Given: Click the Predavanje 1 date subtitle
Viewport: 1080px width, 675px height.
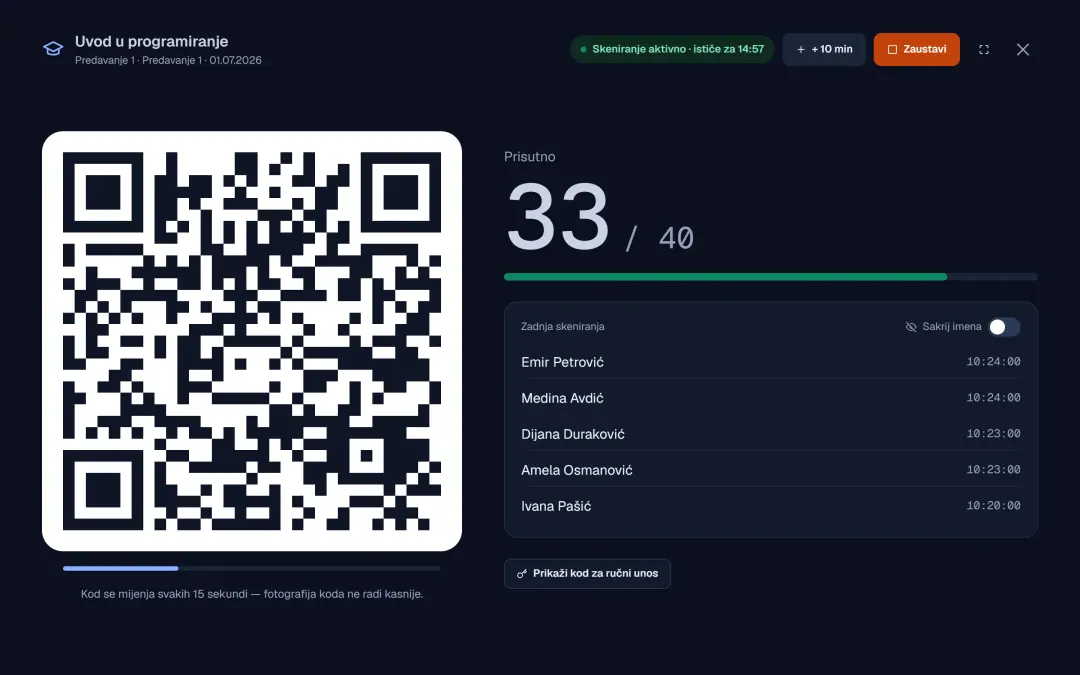Looking at the screenshot, I should click(x=168, y=60).
